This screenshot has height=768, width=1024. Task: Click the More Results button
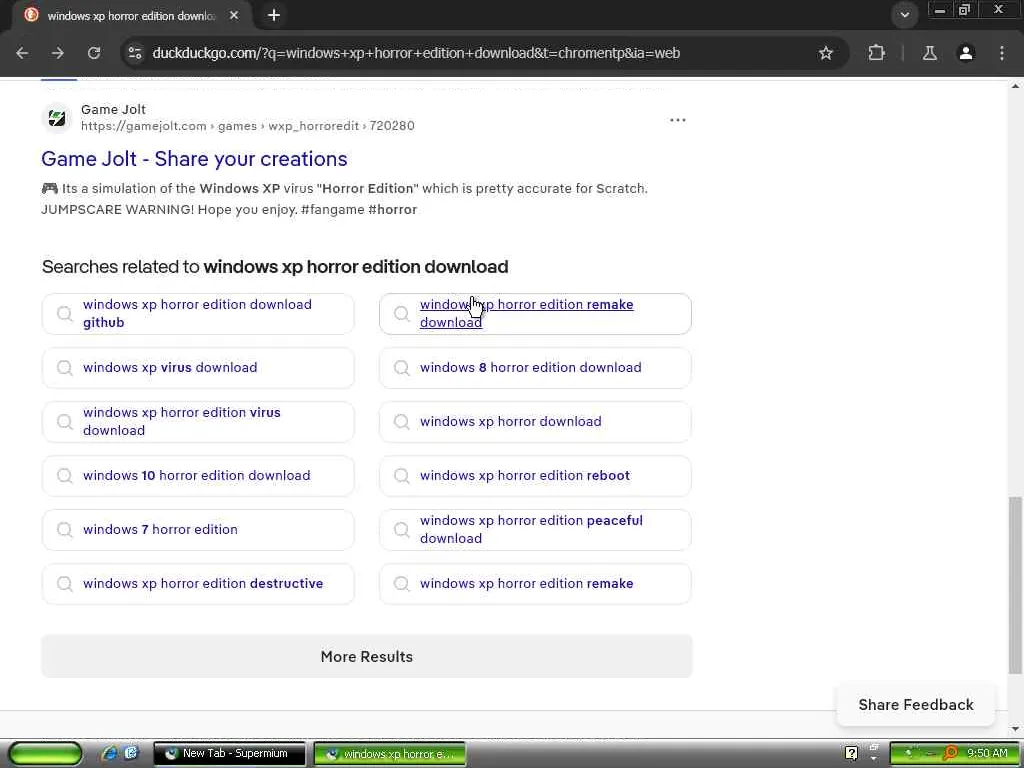366,656
